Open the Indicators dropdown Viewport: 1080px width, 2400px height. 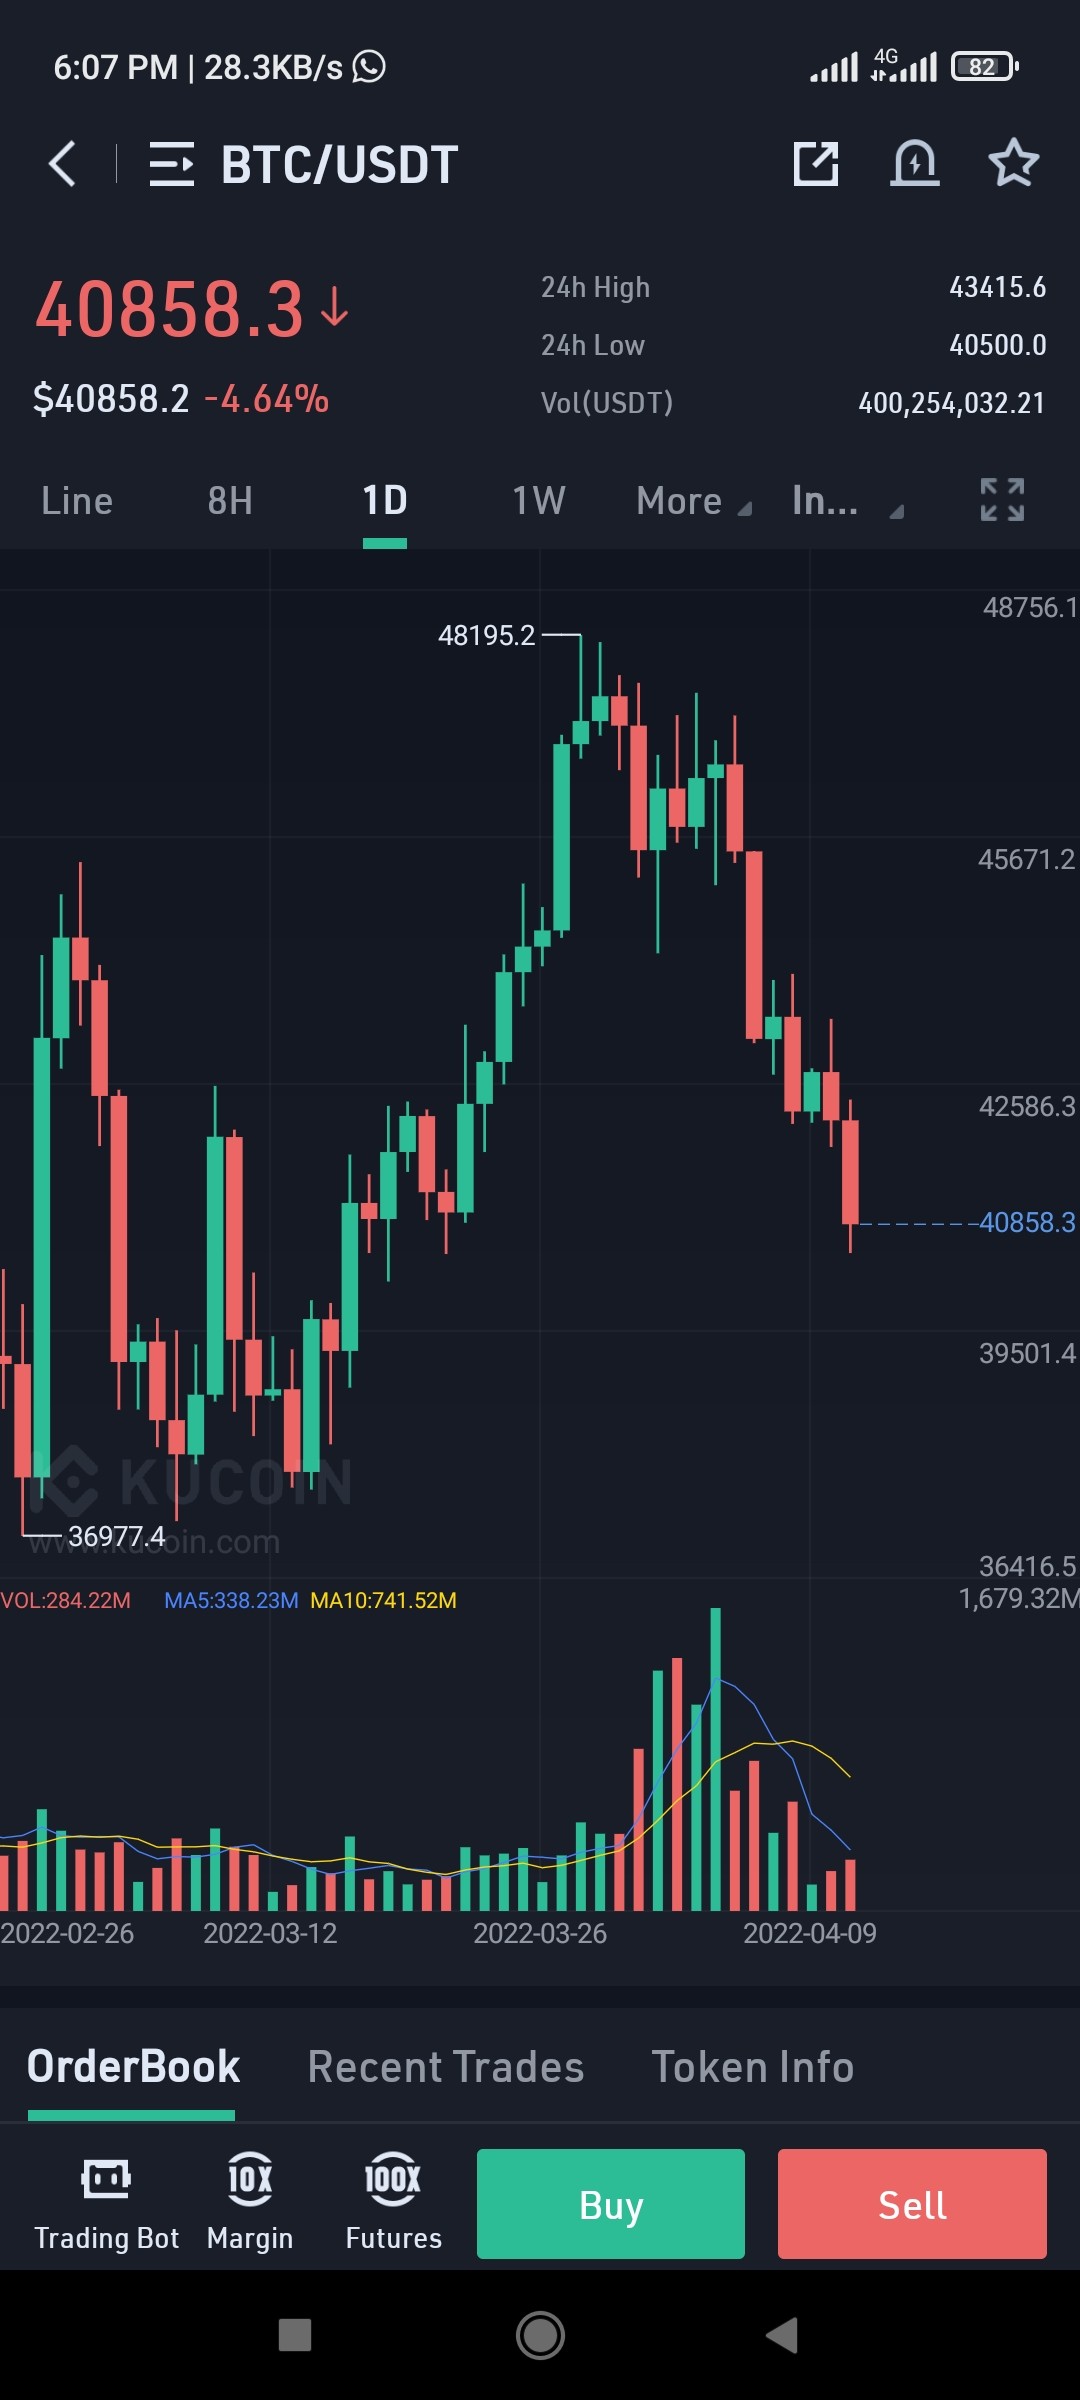(847, 501)
